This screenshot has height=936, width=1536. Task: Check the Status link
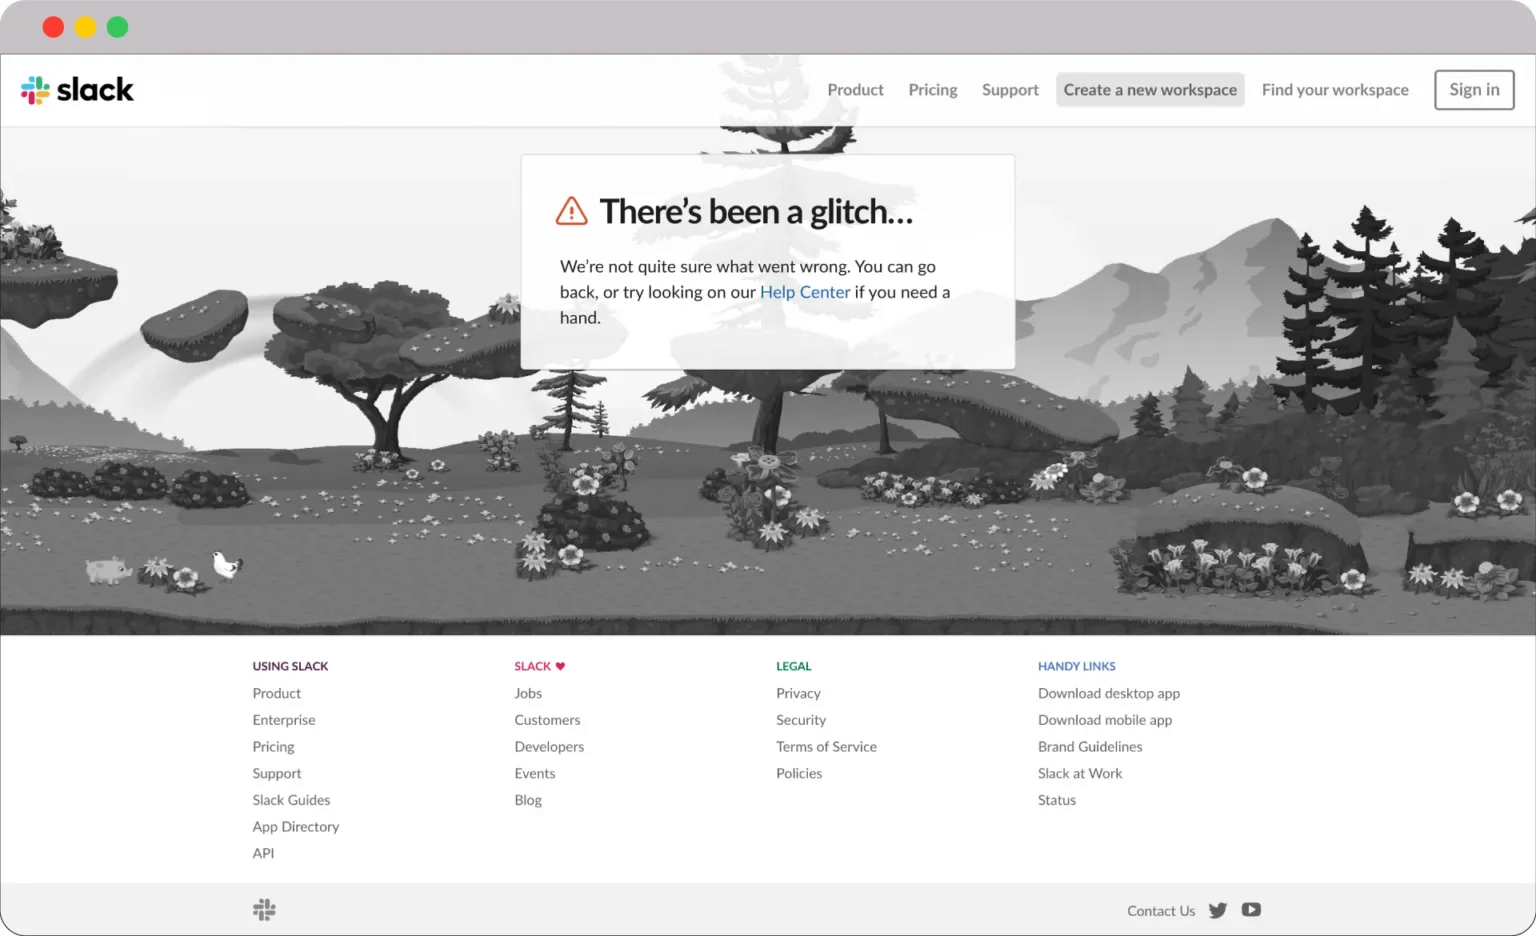tap(1057, 800)
